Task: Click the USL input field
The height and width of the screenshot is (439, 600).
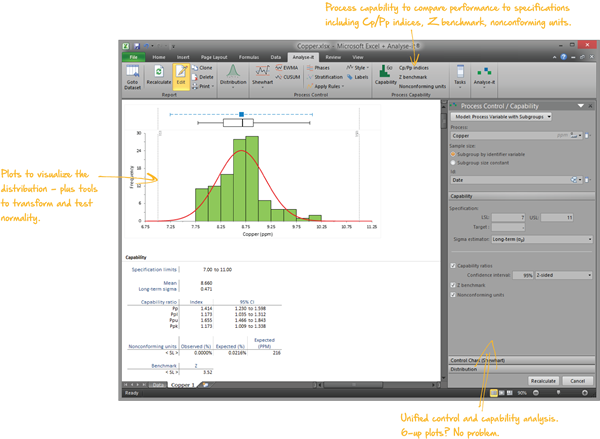Action: coord(557,217)
